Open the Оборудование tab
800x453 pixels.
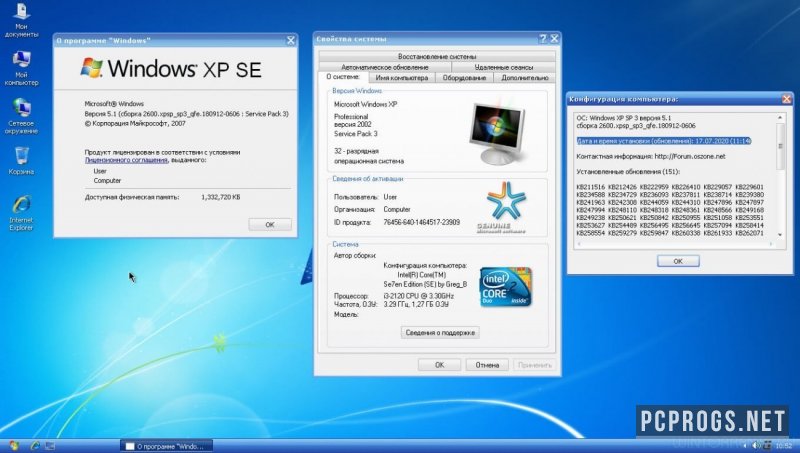point(464,78)
